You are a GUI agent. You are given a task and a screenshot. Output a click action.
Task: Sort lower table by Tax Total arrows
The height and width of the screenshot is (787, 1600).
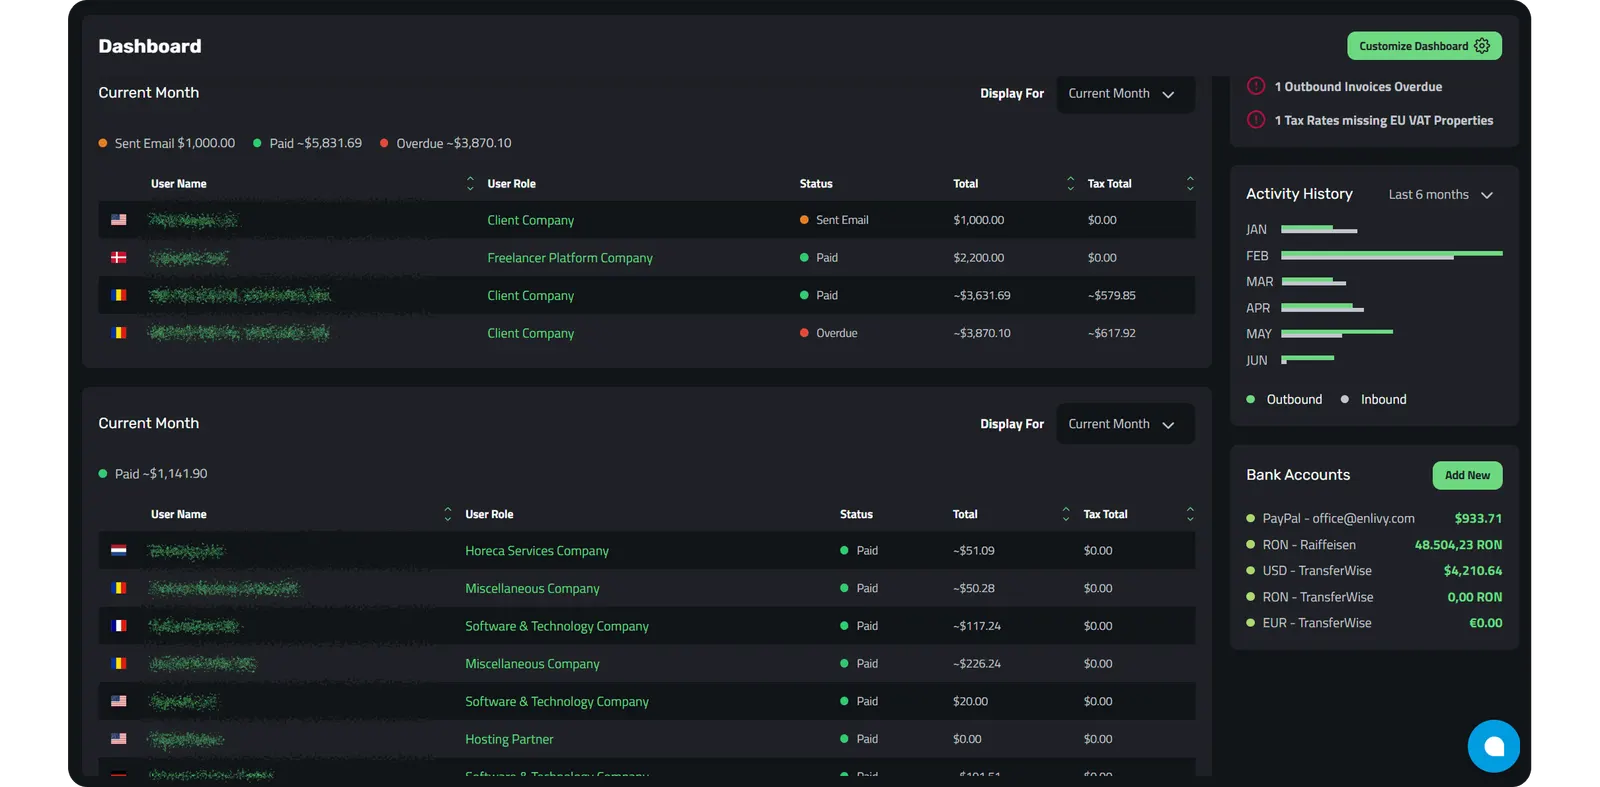[x=1190, y=514]
